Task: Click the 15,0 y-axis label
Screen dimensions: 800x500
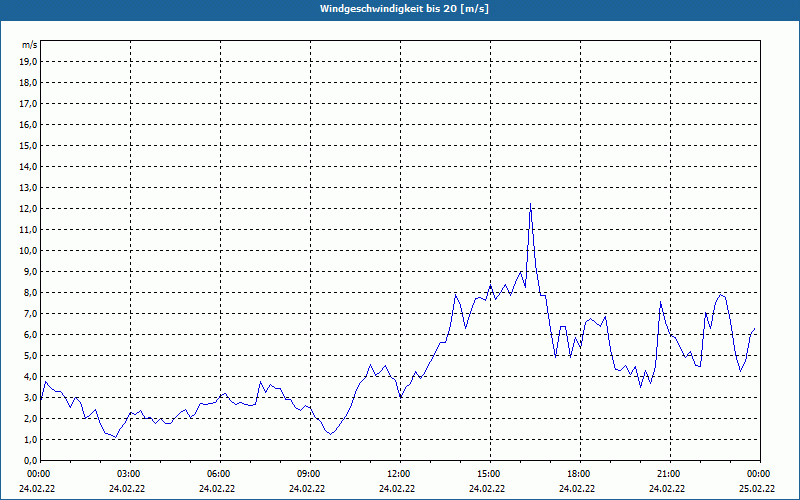Action: 28,145
